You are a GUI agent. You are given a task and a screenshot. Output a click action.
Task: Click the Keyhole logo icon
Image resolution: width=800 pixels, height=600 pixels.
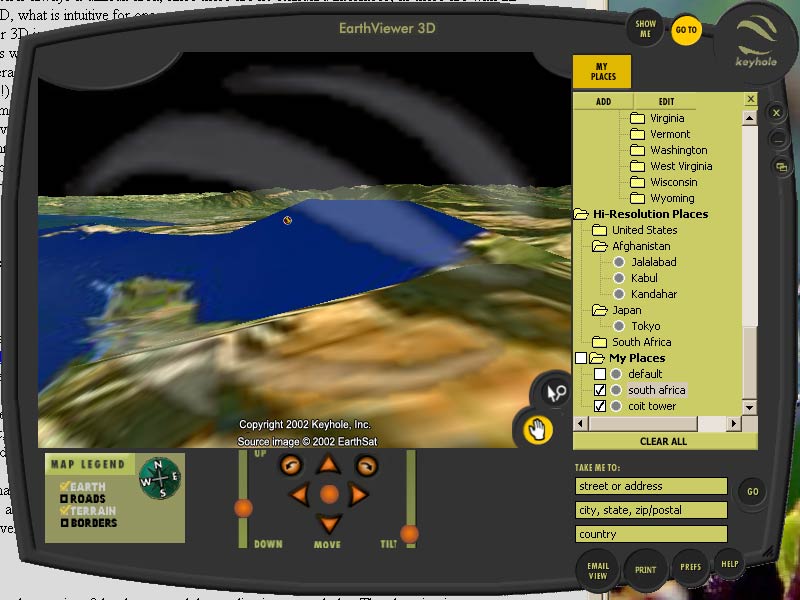(x=756, y=41)
